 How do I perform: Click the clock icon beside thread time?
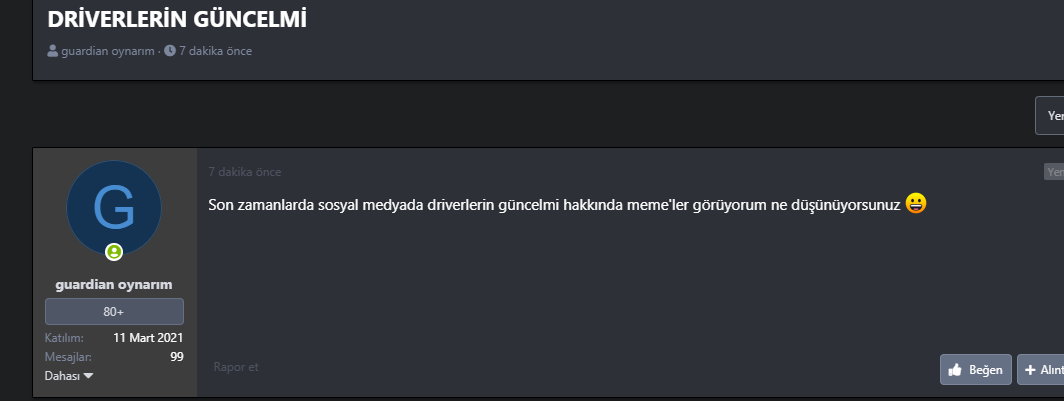click(170, 51)
